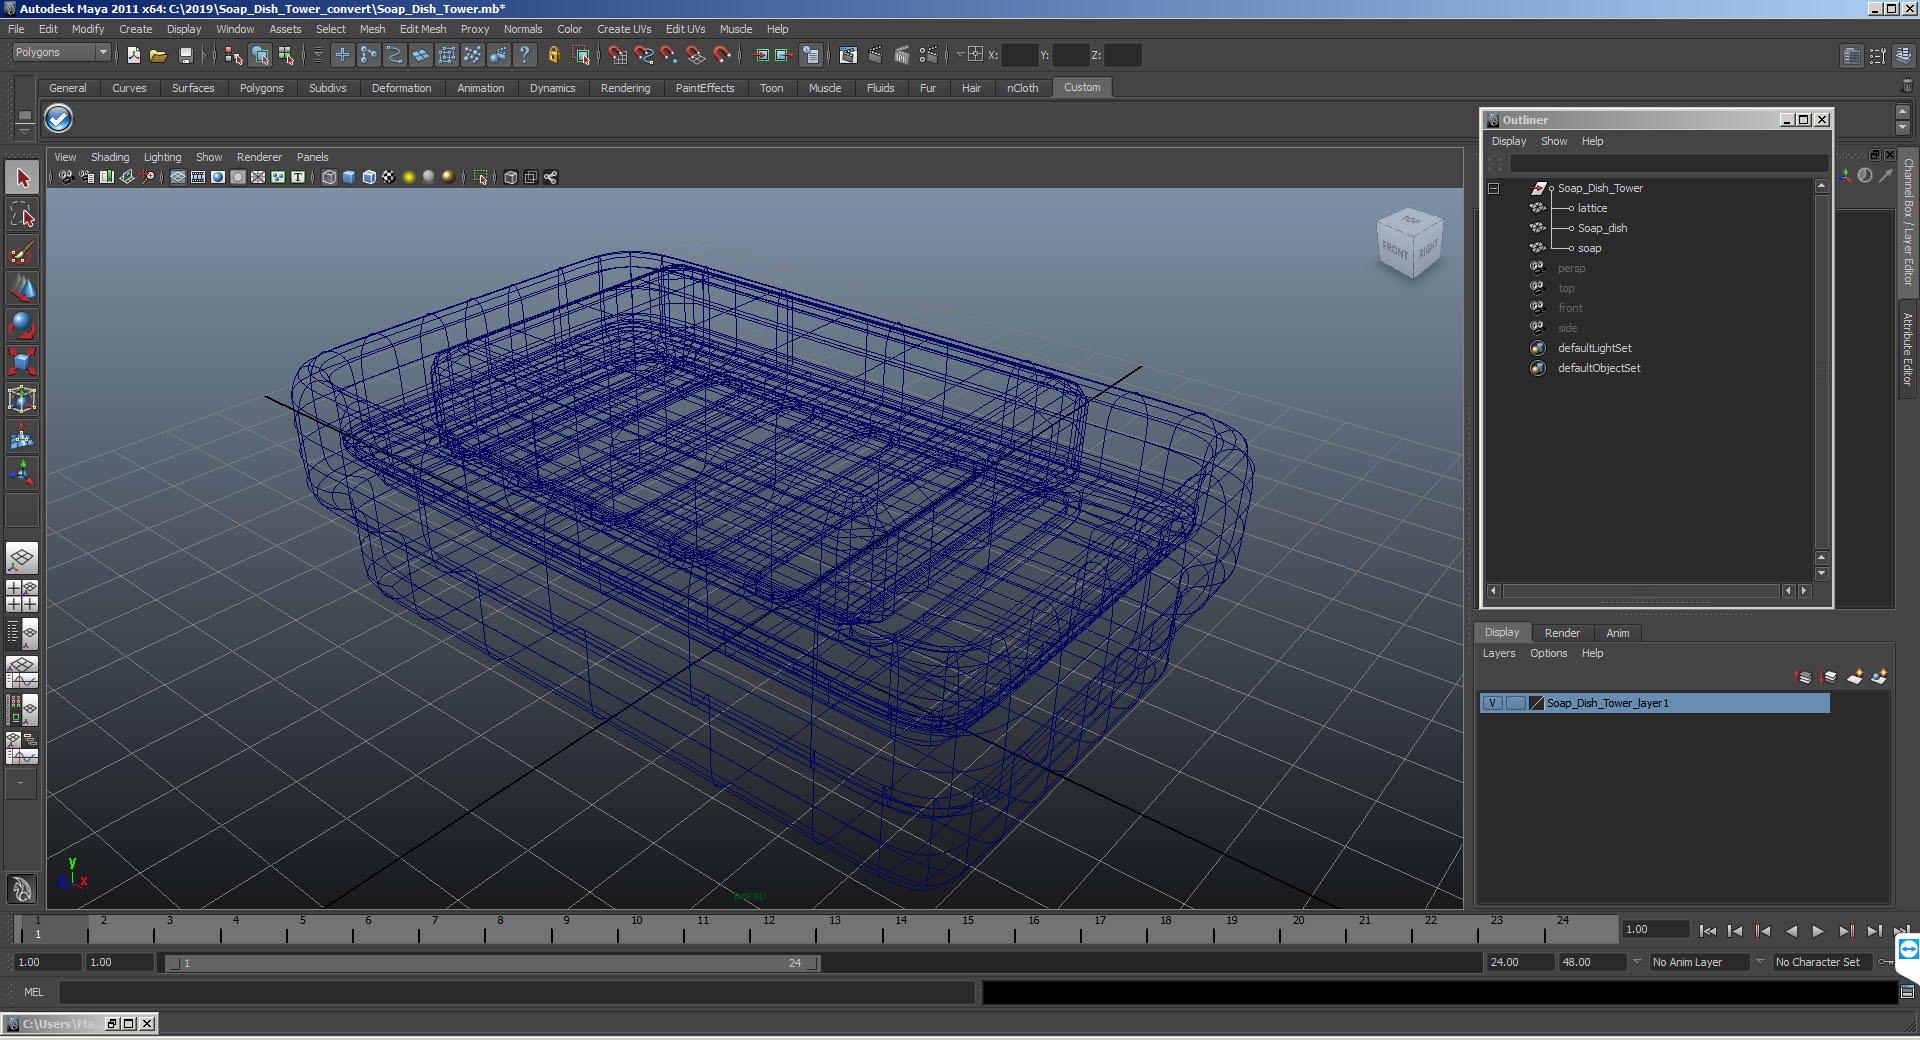Click shelf options down arrow

tap(25, 131)
